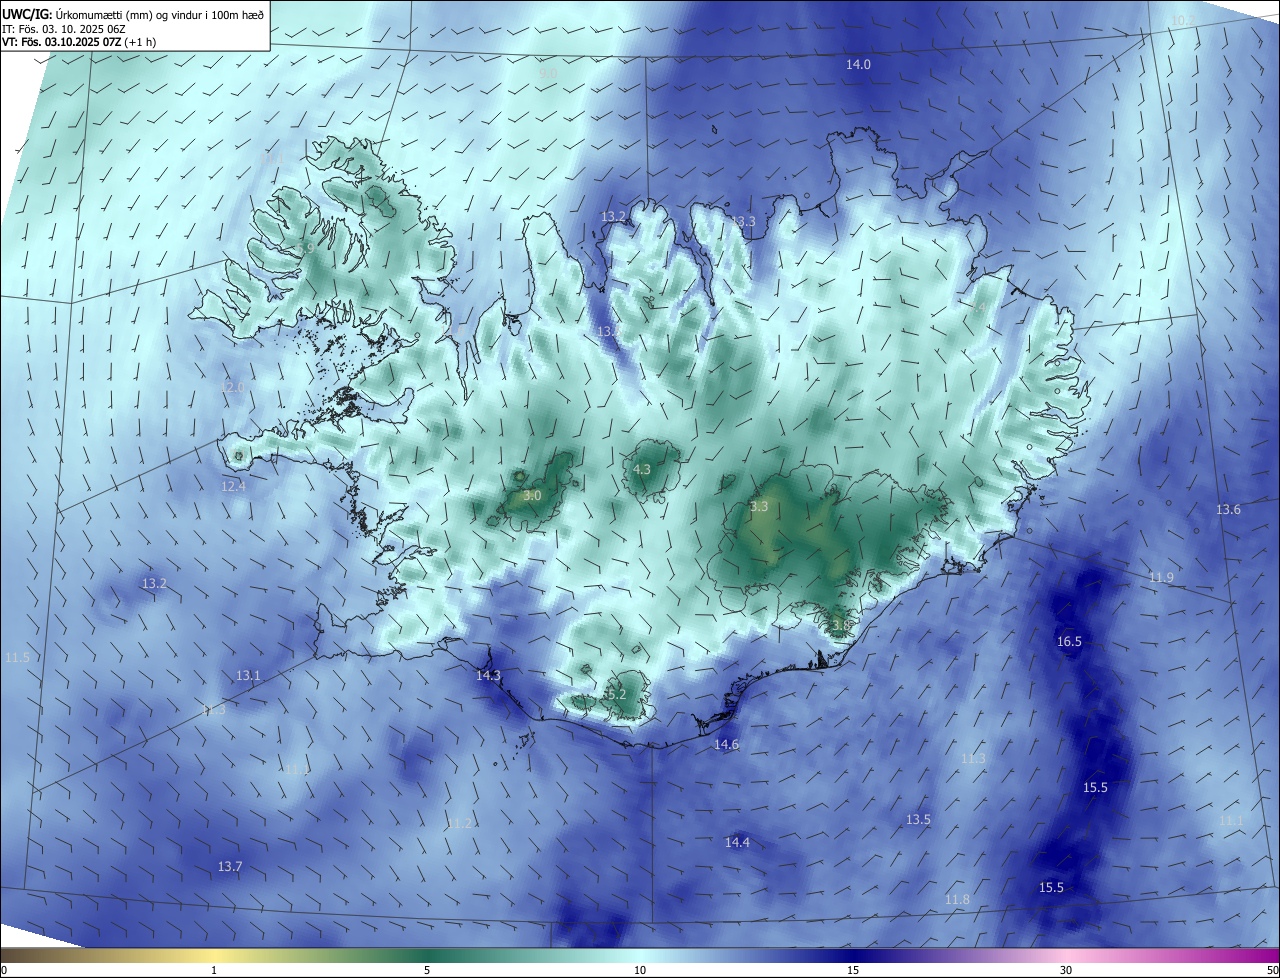Image resolution: width=1280 pixels, height=978 pixels.
Task: Click the 11.2 value label
Action: tap(459, 823)
